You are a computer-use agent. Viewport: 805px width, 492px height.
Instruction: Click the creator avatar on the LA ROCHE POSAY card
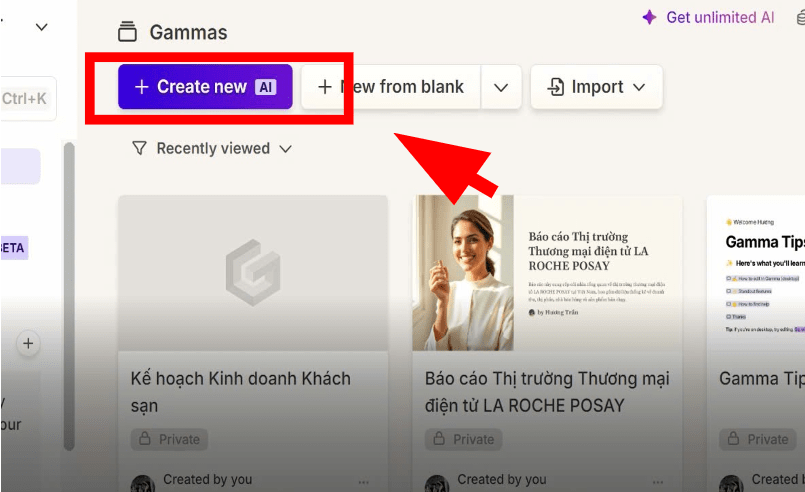pyautogui.click(x=436, y=482)
